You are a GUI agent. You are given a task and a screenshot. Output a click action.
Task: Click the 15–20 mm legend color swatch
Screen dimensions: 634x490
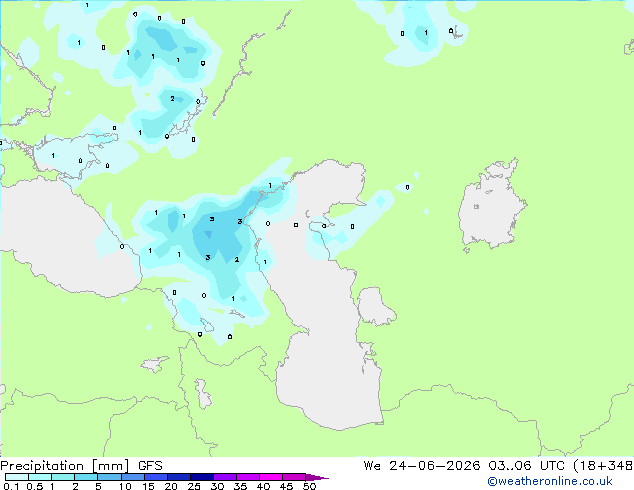[x=155, y=477]
